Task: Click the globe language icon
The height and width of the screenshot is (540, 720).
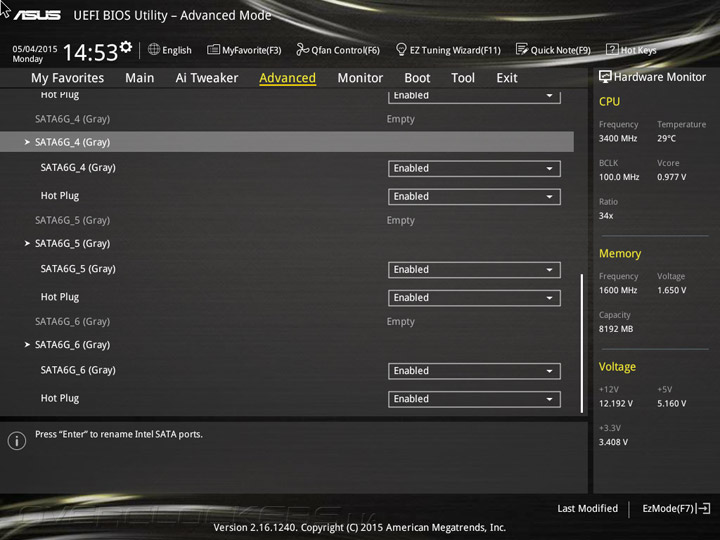Action: coord(154,49)
